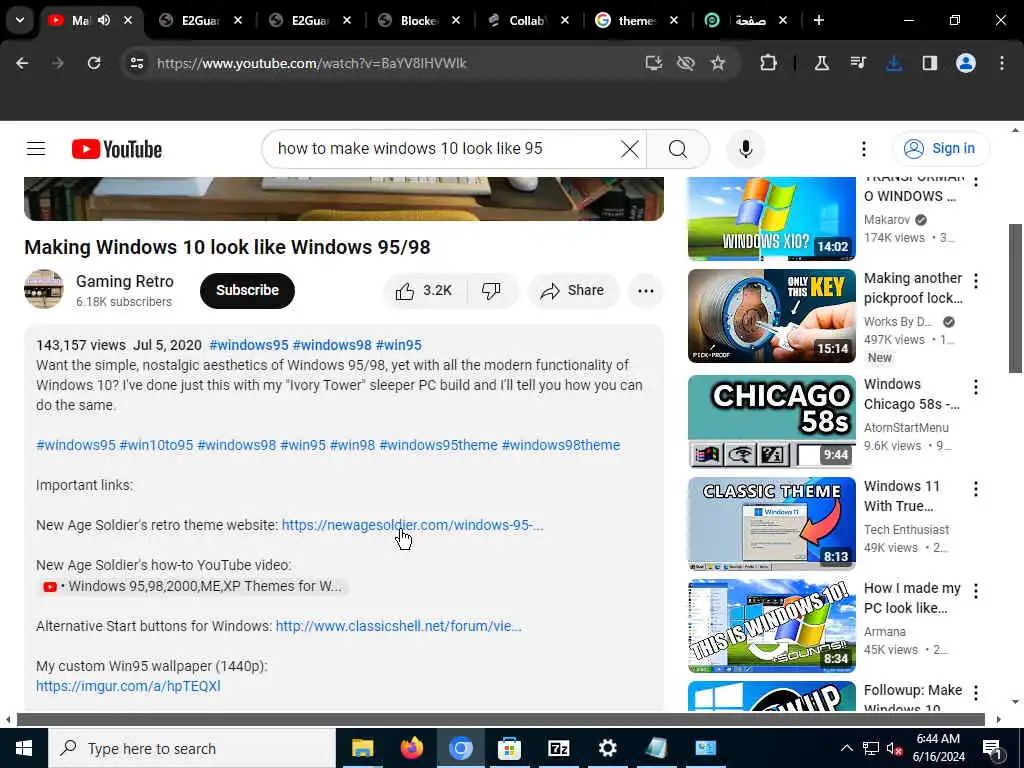Viewport: 1024px width, 768px height.
Task: Open the Windows 95,98,2000,ME,XP Themes video link
Action: pyautogui.click(x=193, y=586)
